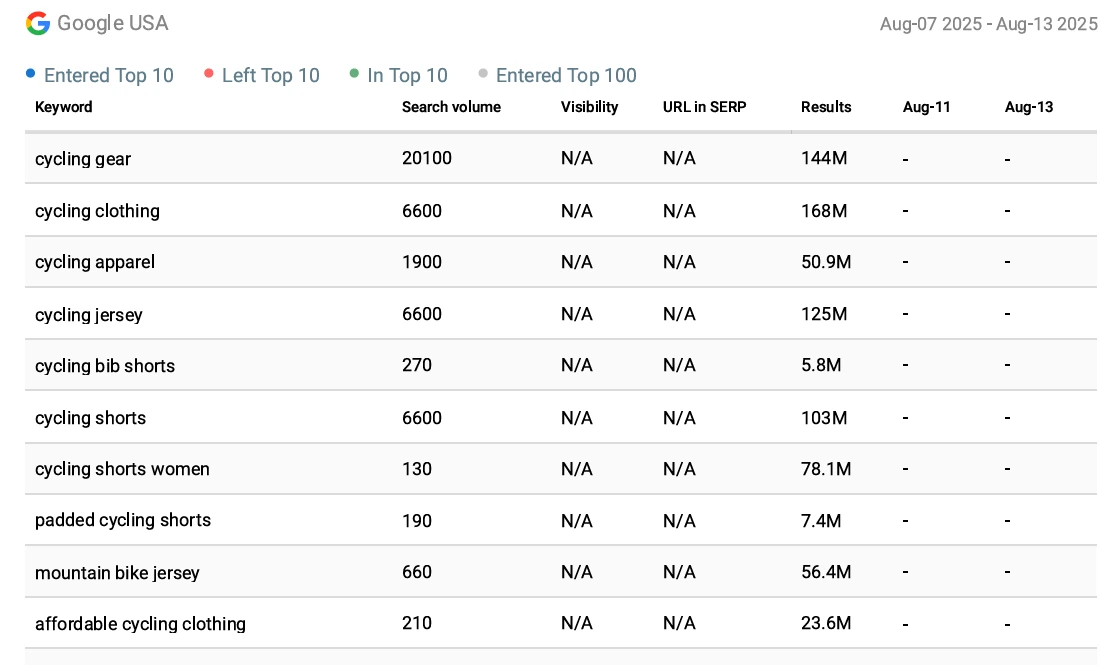The image size is (1112, 665).
Task: Select the Aug-11 date column header
Action: click(926, 107)
